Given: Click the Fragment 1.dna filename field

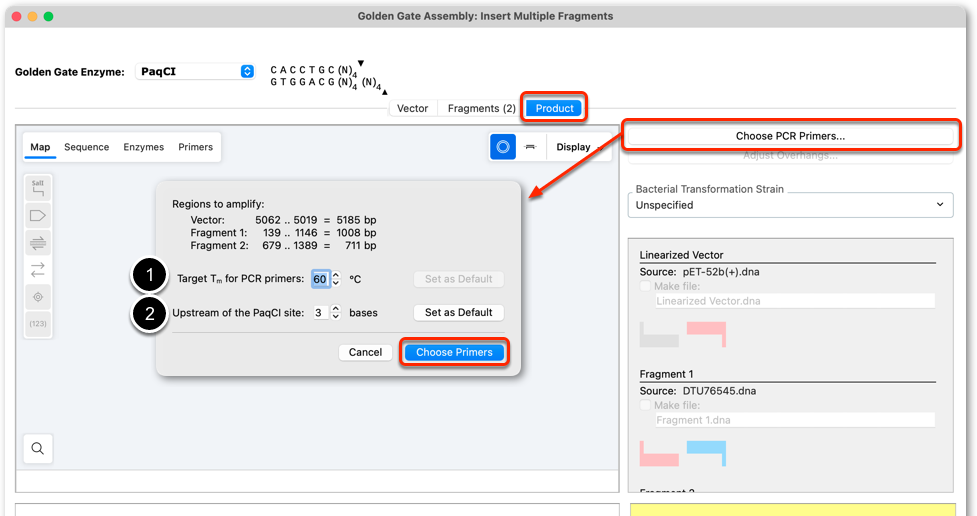Looking at the screenshot, I should [x=794, y=420].
